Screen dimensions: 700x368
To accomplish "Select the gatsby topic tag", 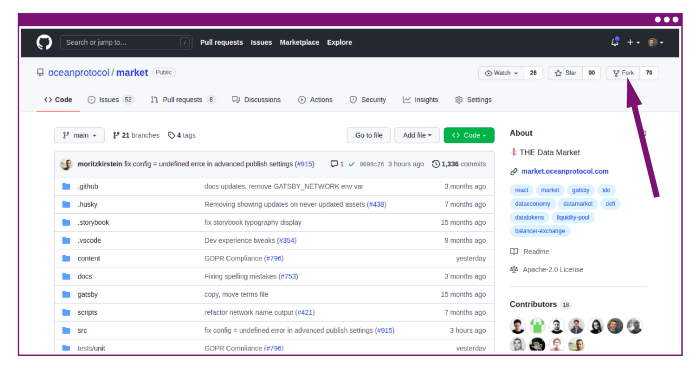I will pos(581,190).
